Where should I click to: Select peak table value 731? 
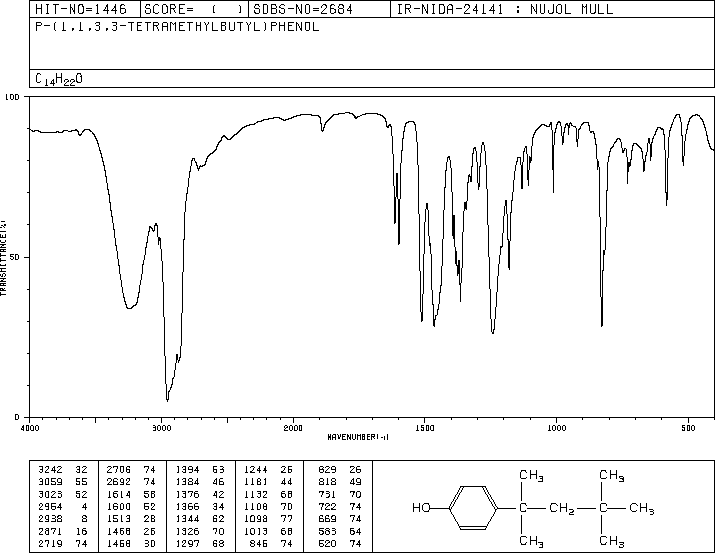tap(327, 495)
